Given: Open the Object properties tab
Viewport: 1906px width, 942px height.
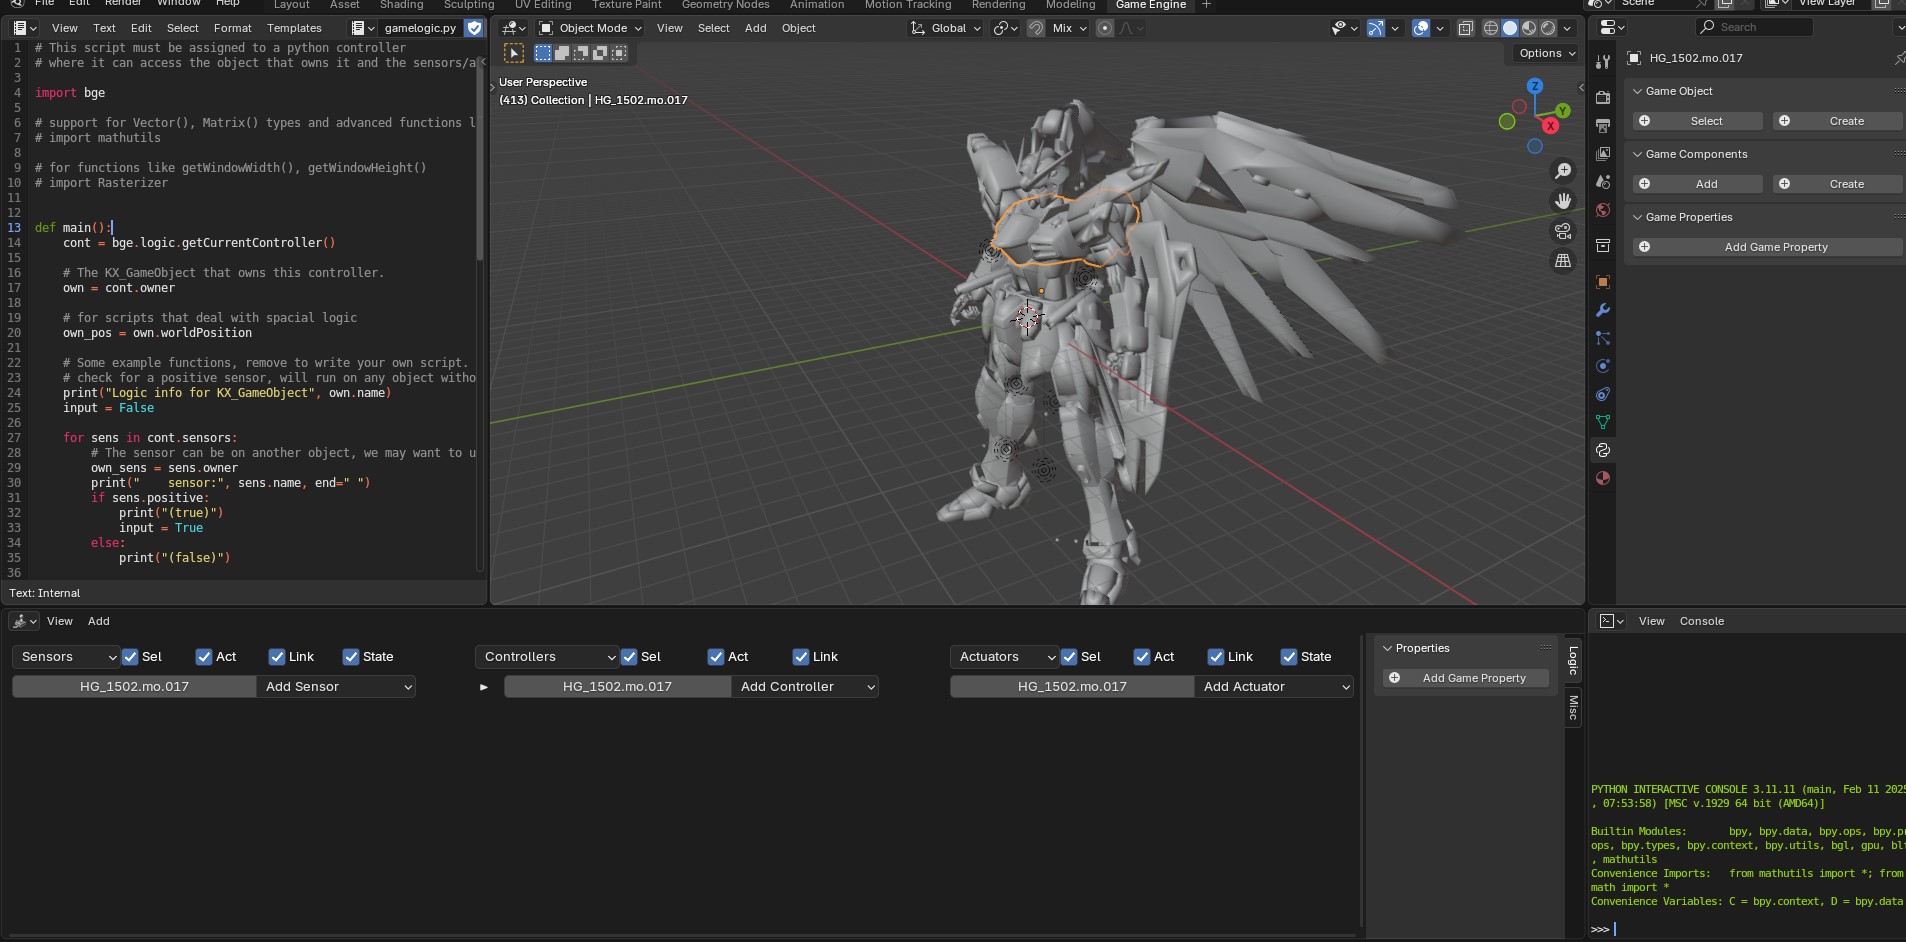Looking at the screenshot, I should pyautogui.click(x=1603, y=282).
